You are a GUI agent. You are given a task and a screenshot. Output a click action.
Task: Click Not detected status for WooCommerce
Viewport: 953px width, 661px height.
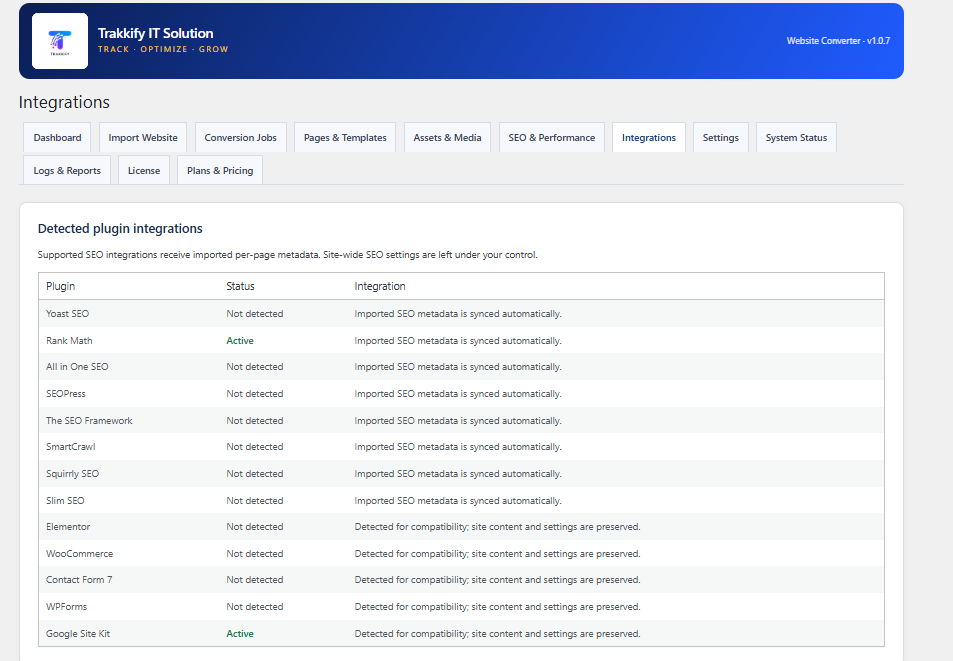point(255,553)
